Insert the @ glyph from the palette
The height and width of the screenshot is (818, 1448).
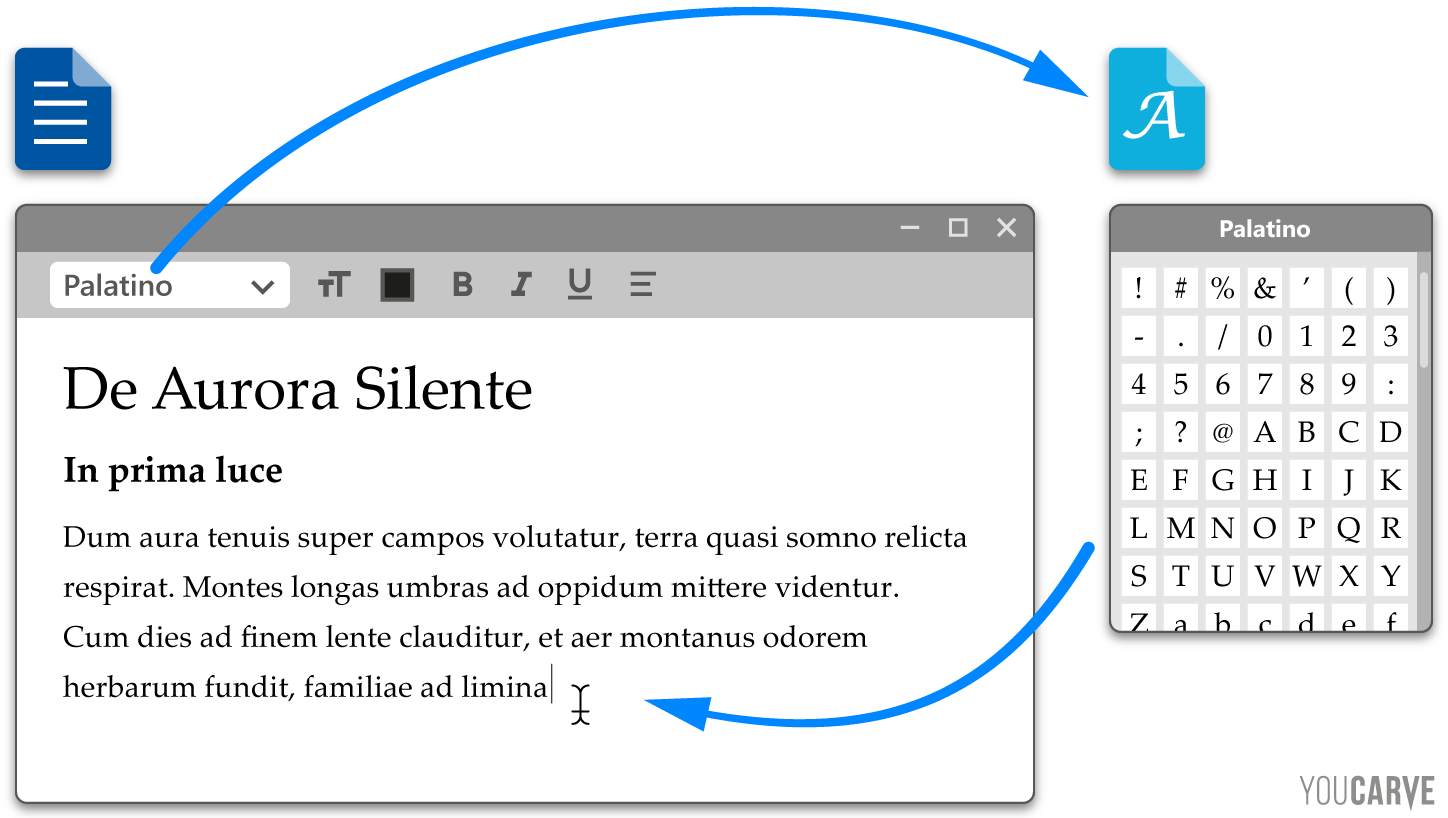pos(1222,431)
